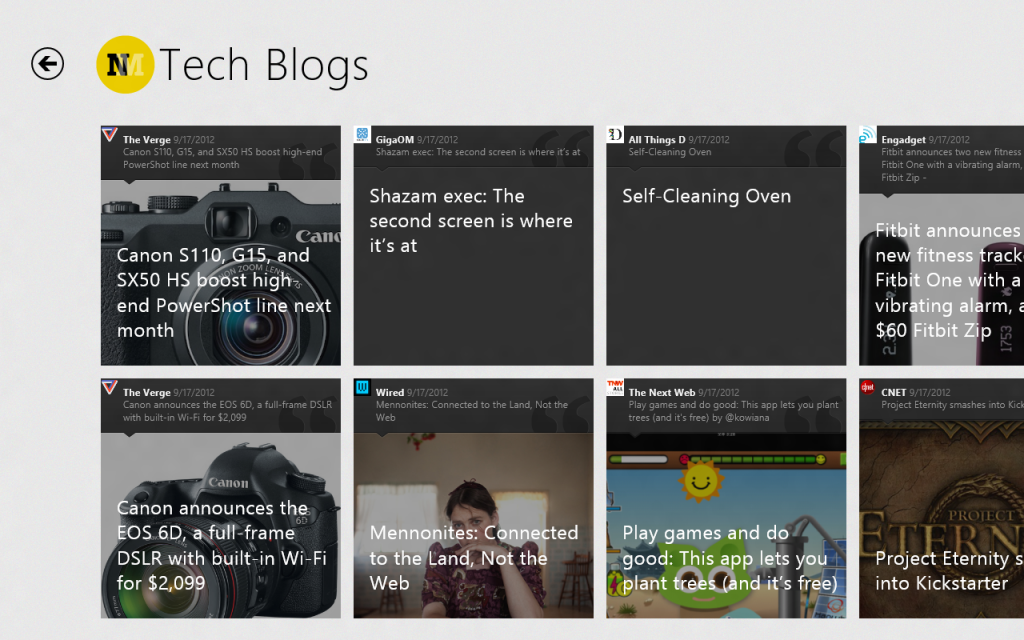Click The Verge favicon on Canon S110 tile

pos(110,135)
